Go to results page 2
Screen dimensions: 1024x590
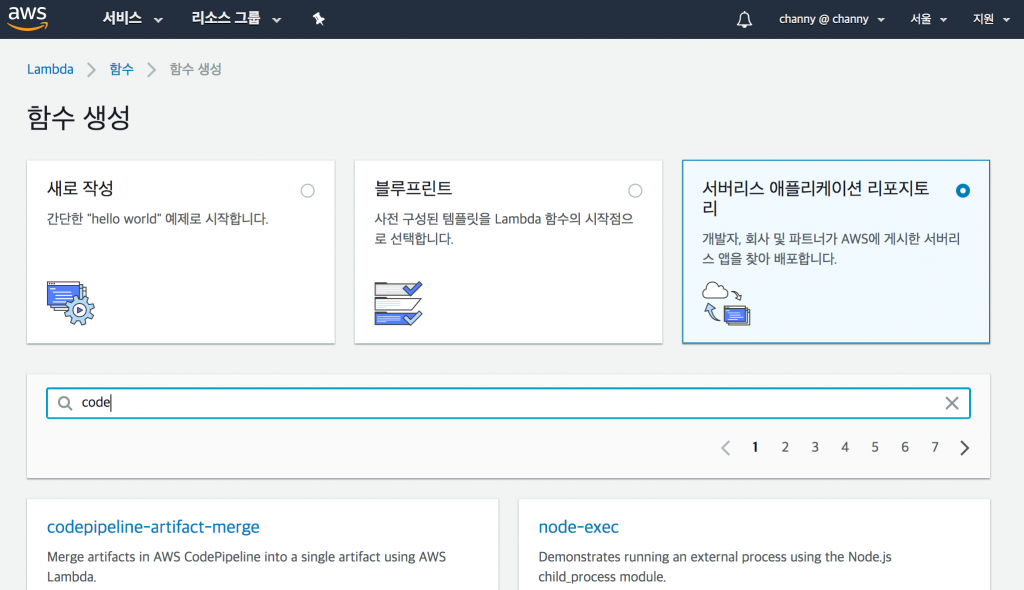pos(785,448)
